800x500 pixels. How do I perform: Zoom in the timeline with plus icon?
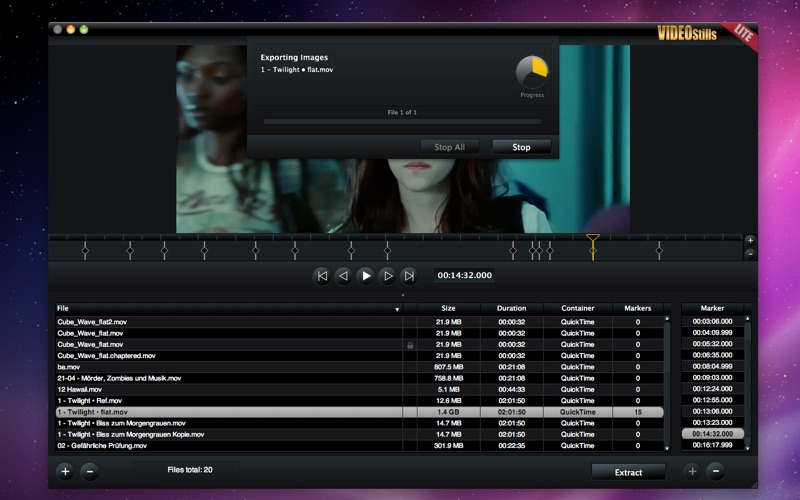(x=750, y=240)
